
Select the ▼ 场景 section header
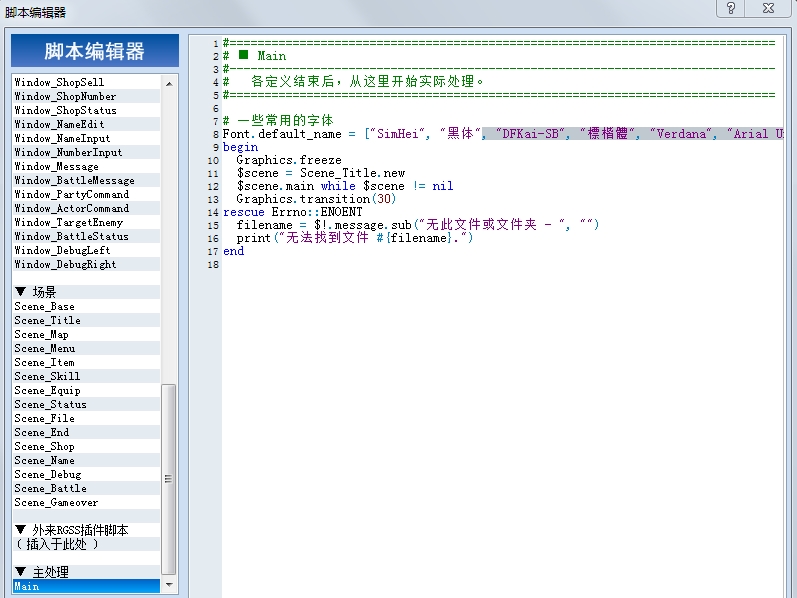click(x=86, y=292)
